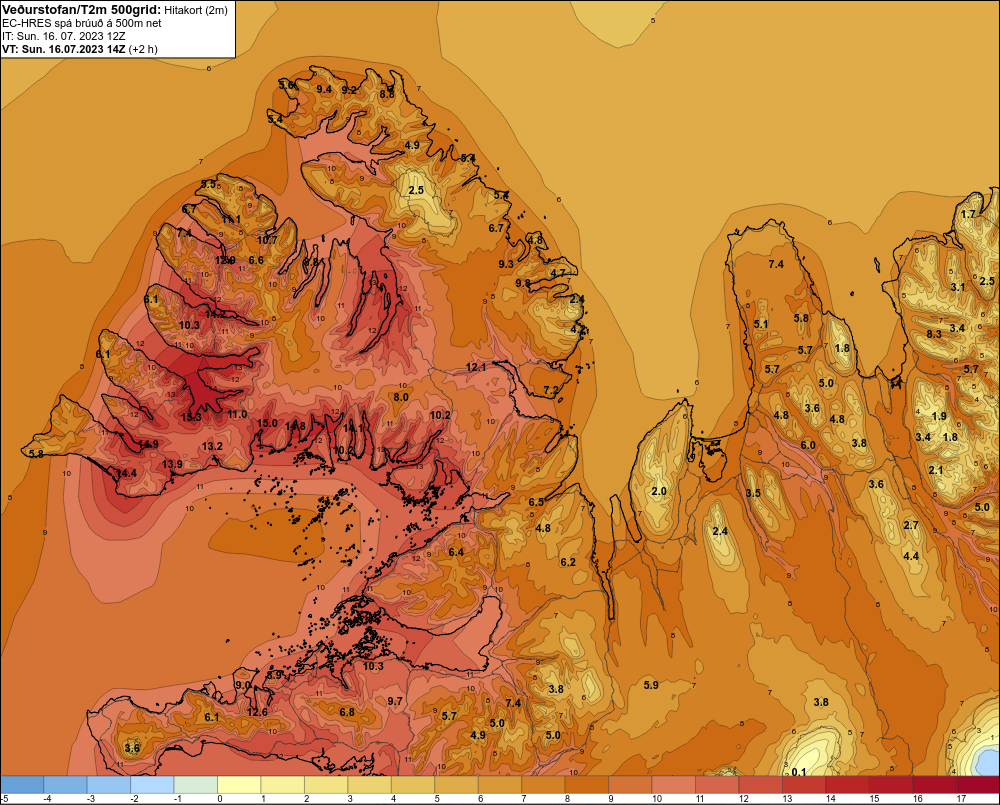Screen dimensions: 1000x805
Task: Click the 6.4 temperature value
Action: click(456, 552)
